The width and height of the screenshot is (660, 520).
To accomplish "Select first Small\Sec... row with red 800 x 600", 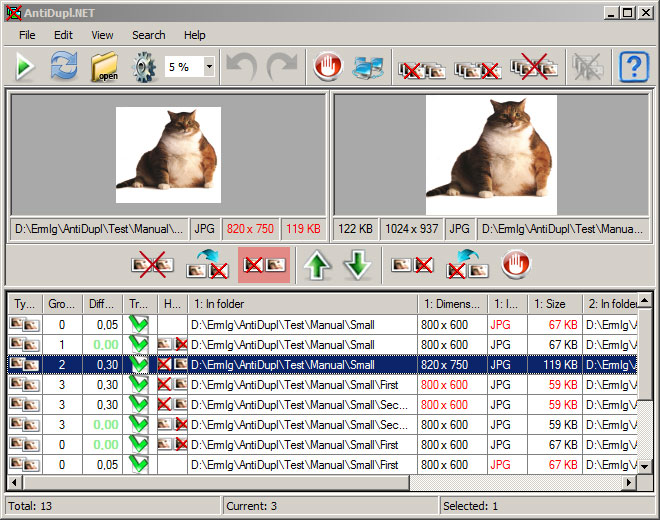I will [322, 405].
